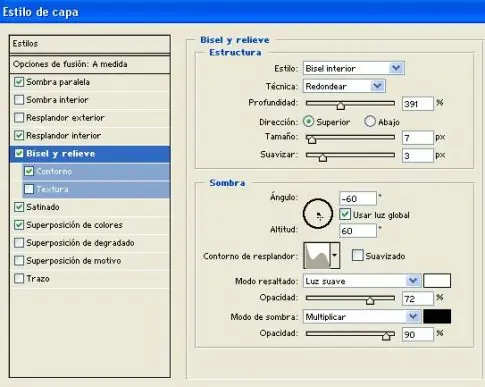Click the Ángulo field showing -60
The image size is (485, 387).
click(x=358, y=199)
